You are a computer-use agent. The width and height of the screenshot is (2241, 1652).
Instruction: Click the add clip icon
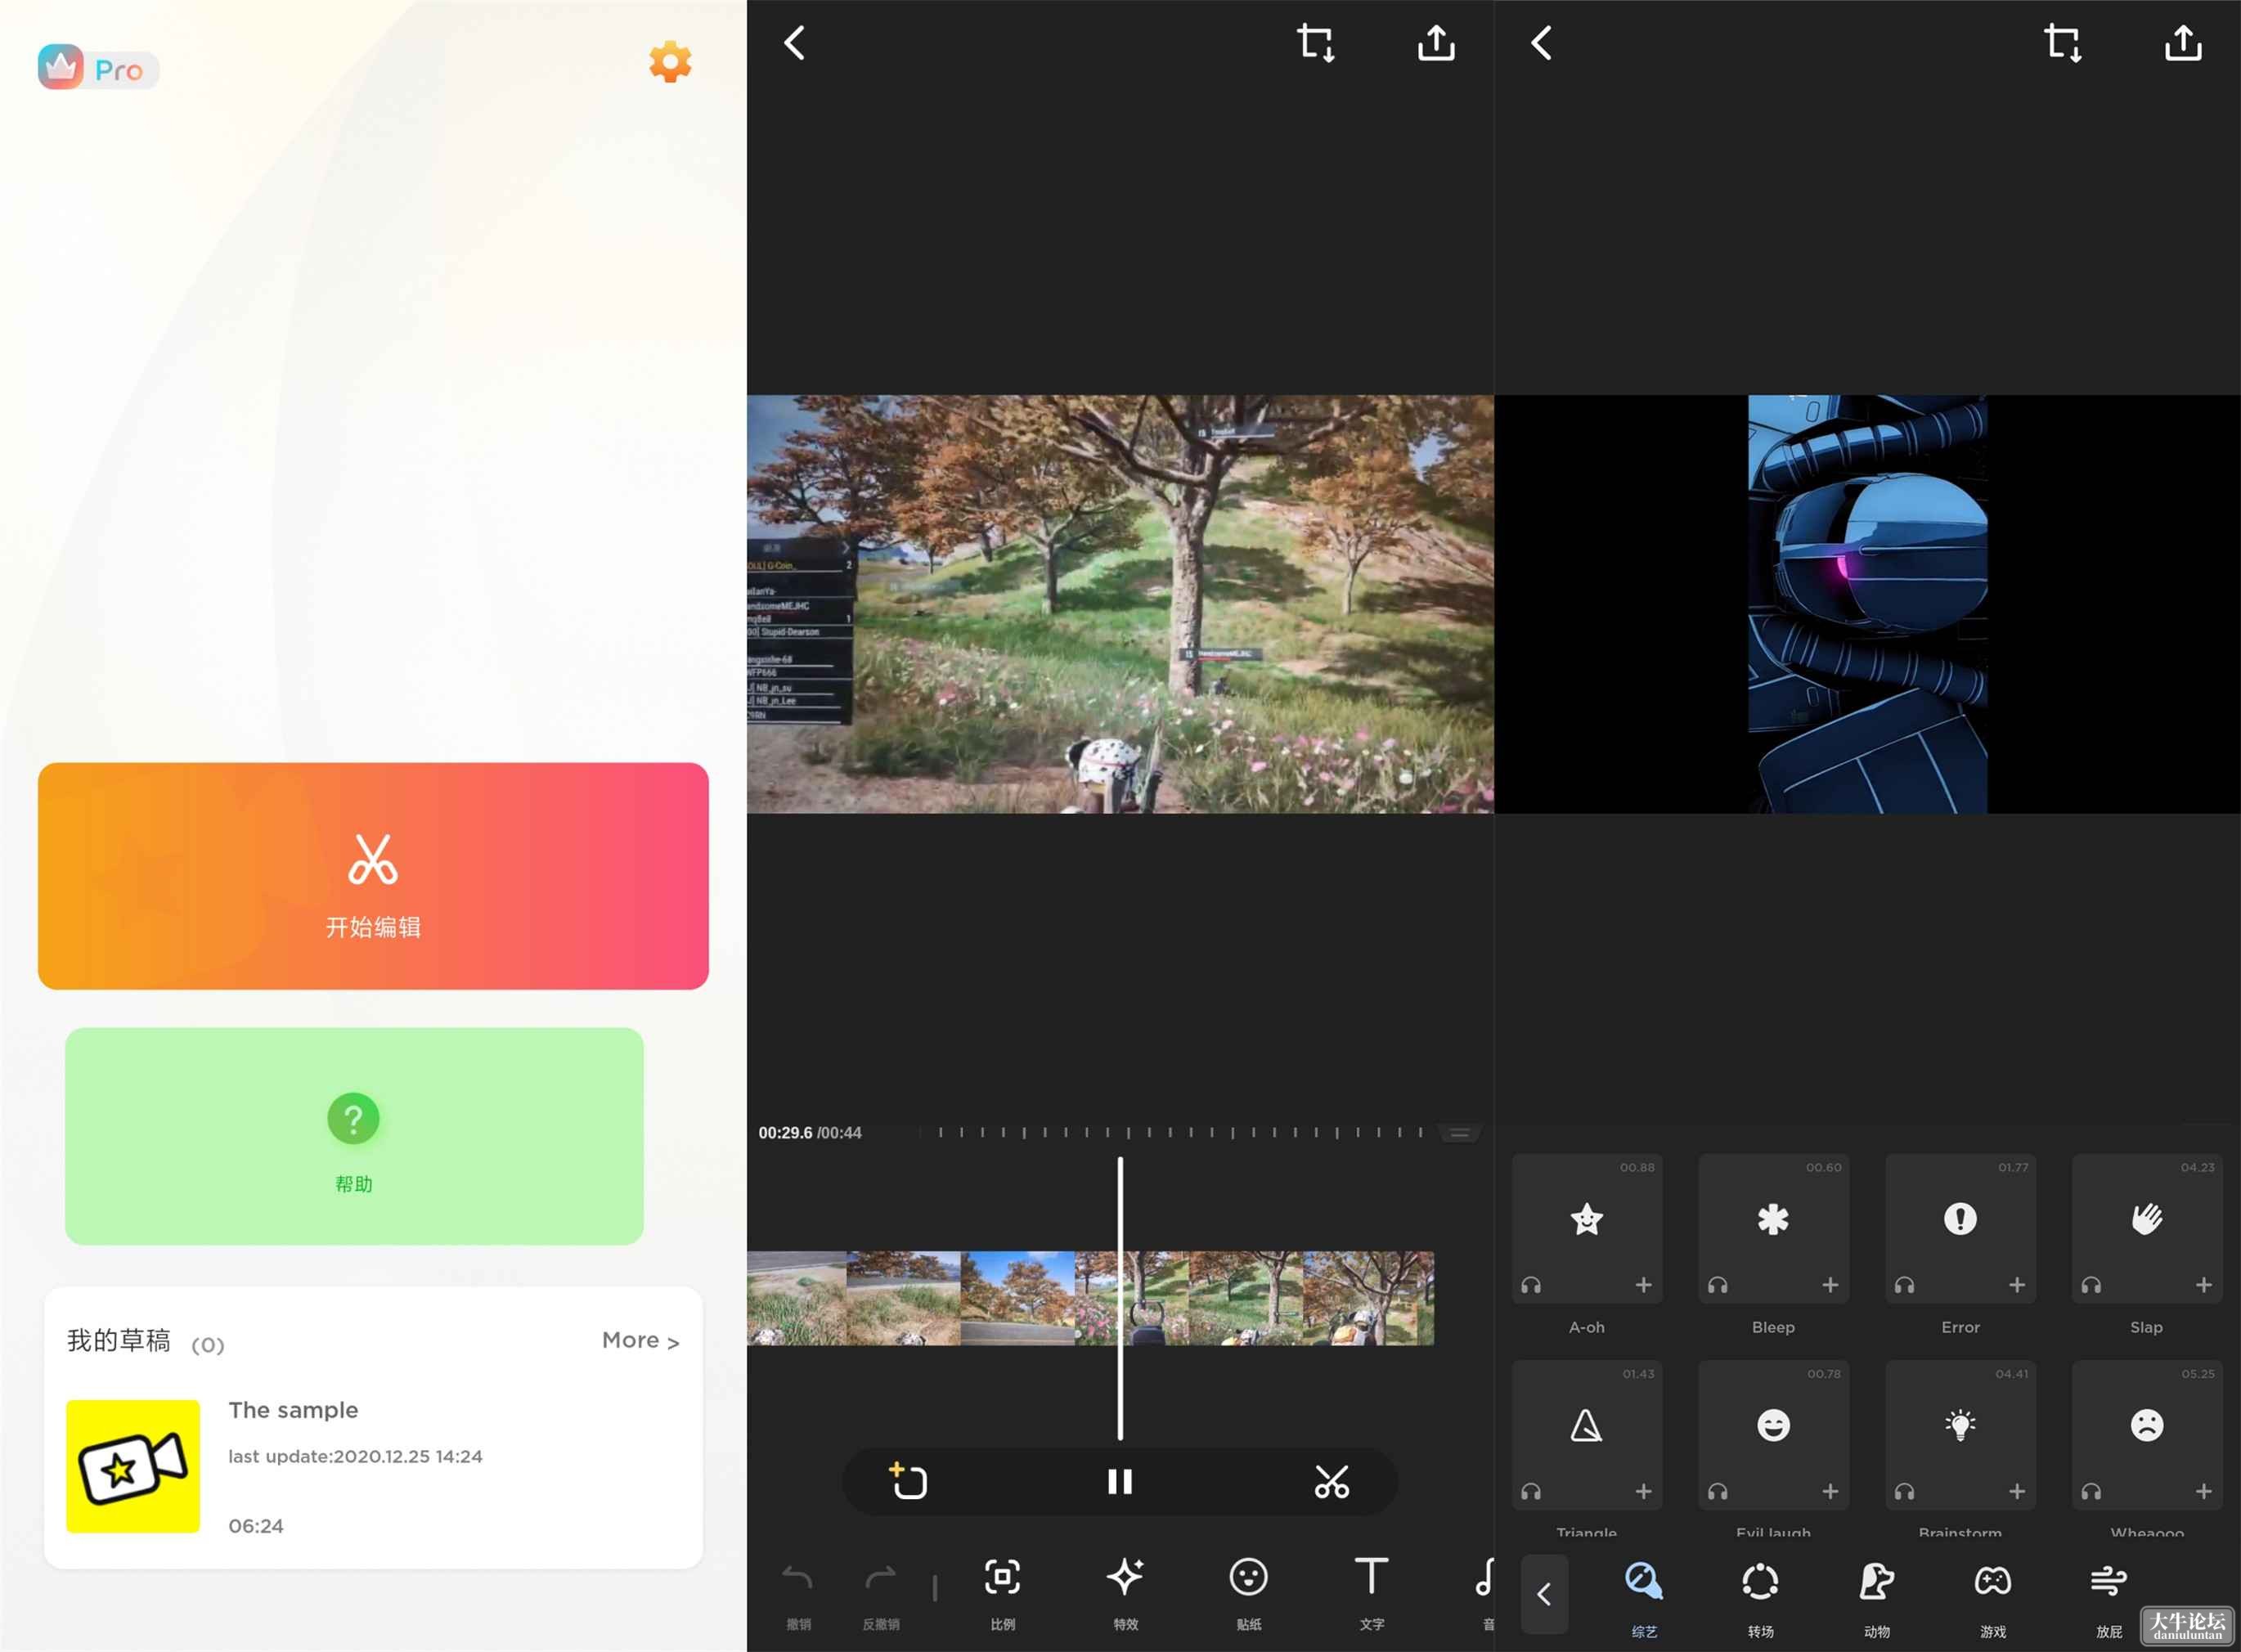[x=908, y=1481]
